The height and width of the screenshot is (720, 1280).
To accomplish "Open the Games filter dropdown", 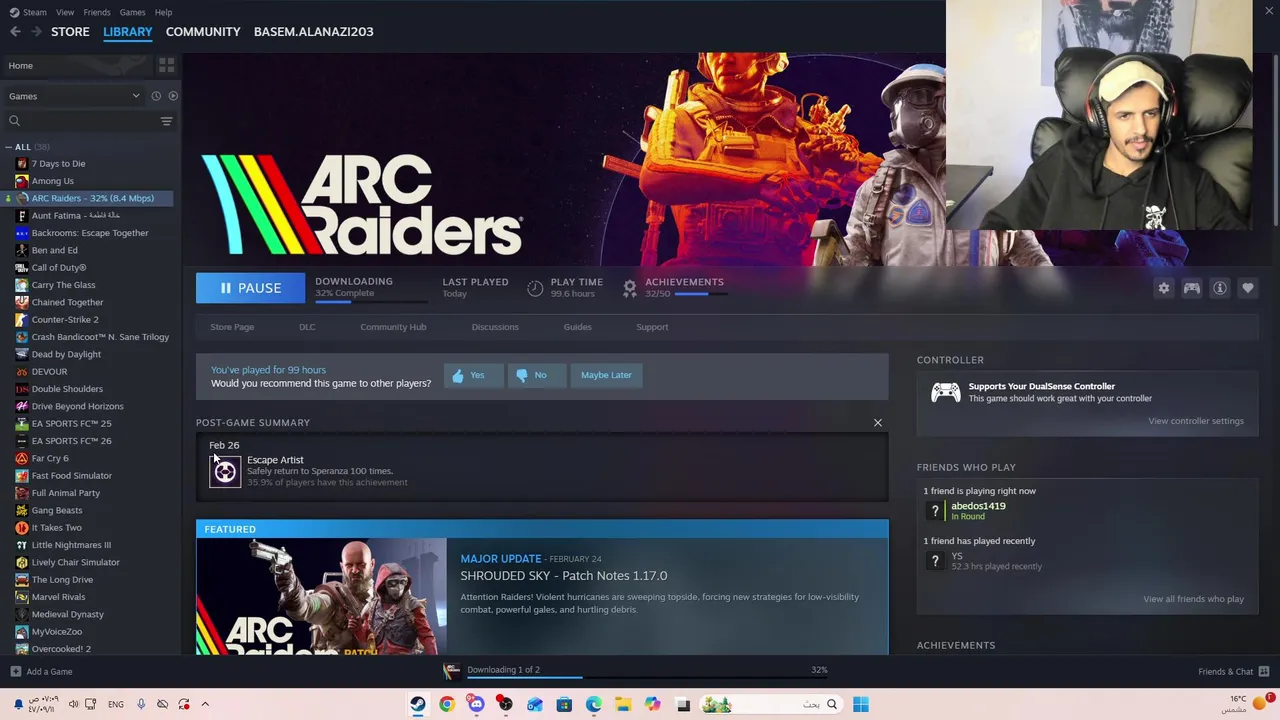I will (76, 96).
